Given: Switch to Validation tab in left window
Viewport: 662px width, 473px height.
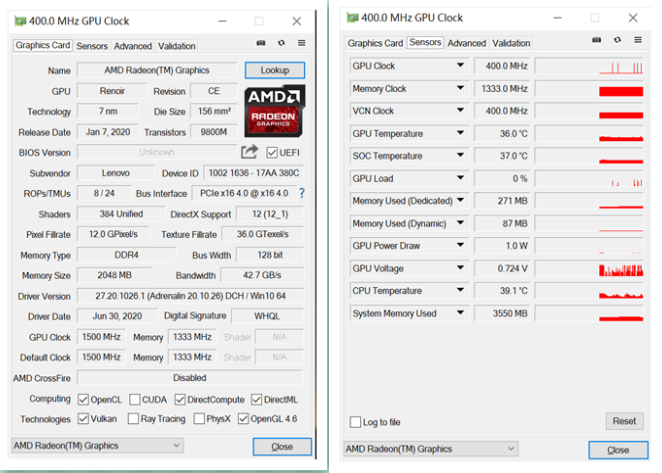Looking at the screenshot, I should [x=176, y=46].
